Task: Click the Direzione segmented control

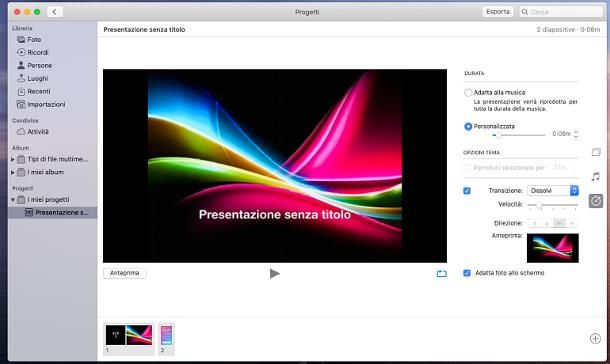Action: (552, 223)
